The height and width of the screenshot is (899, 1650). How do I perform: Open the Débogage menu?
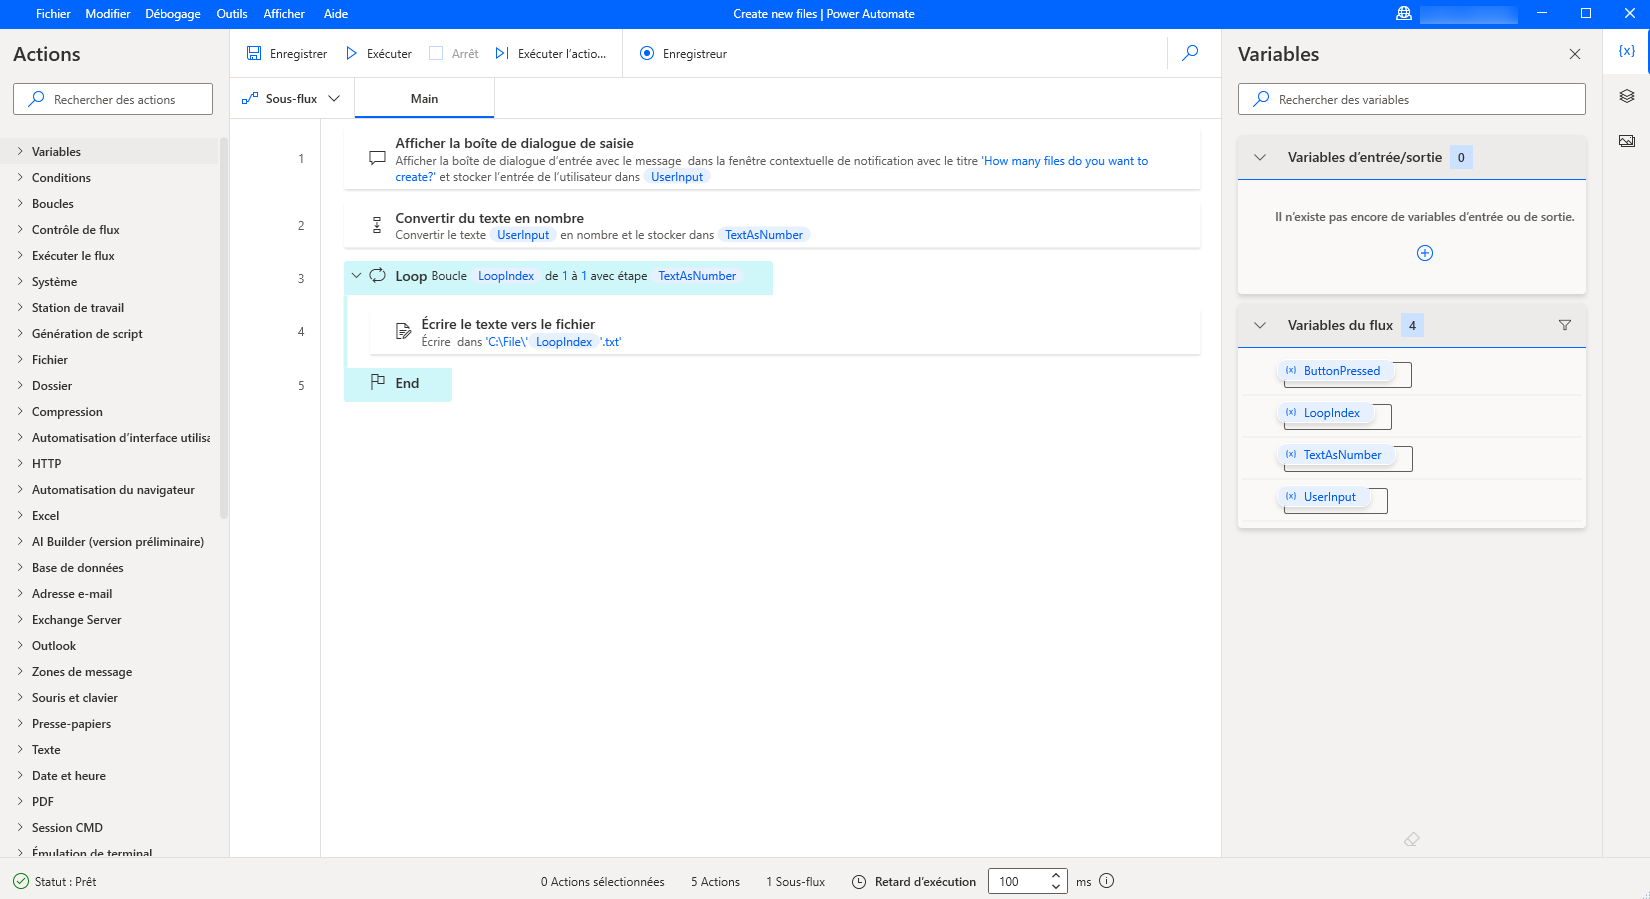[x=173, y=14]
